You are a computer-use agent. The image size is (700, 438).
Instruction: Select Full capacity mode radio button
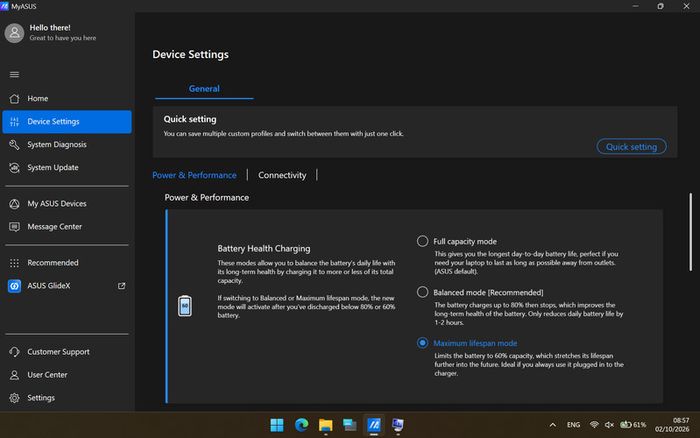[x=422, y=241]
